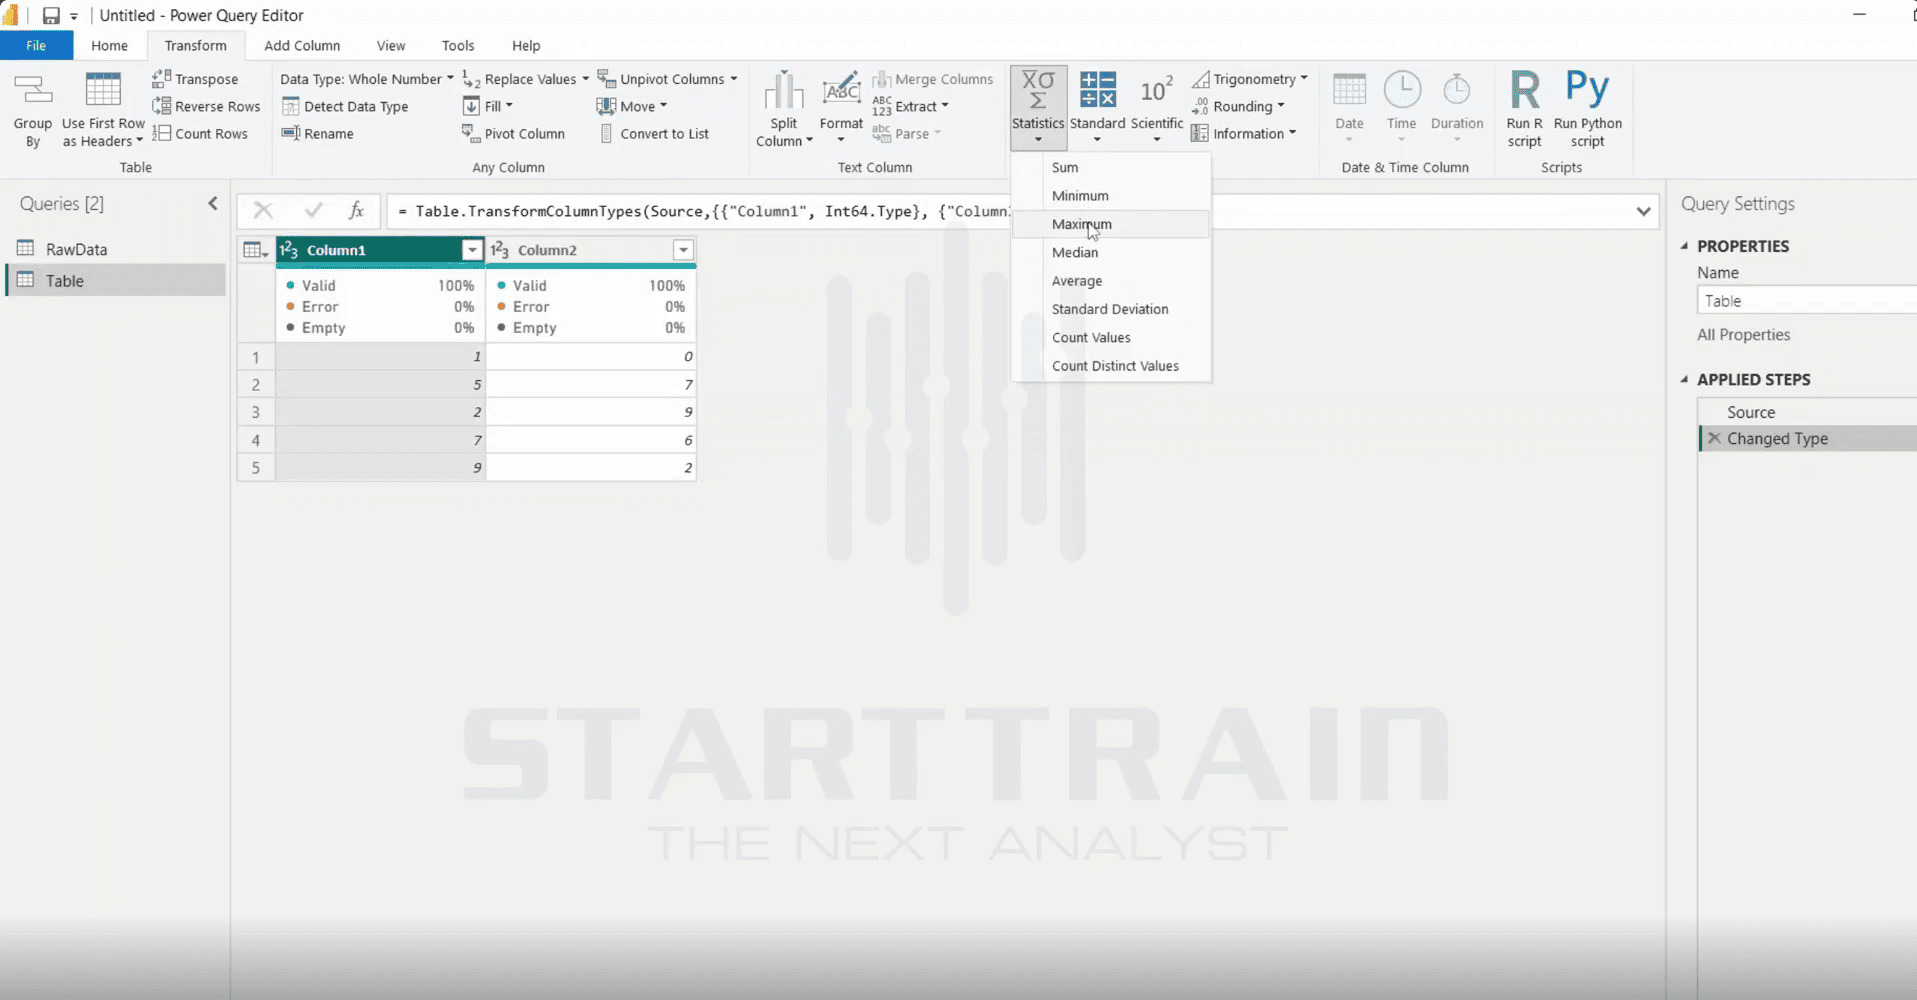Screen dimensions: 1917x1000
Task: Select Maximum from Statistics menu
Action: point(1111,224)
